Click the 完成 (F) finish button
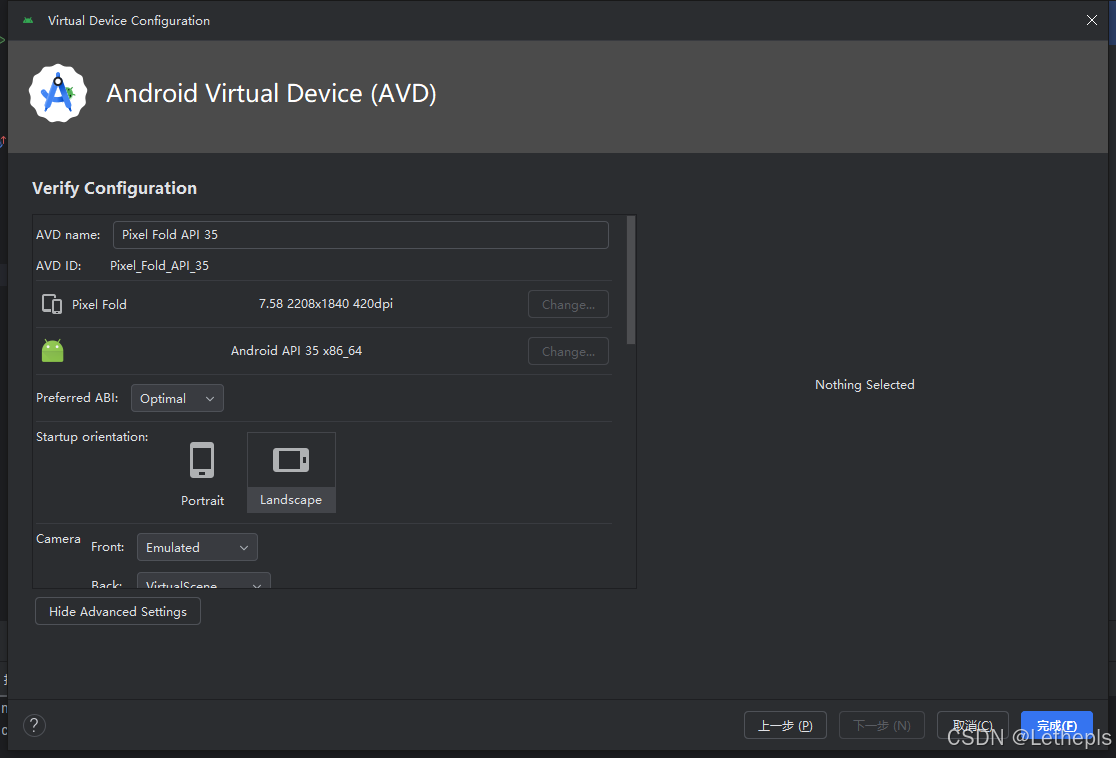 pos(1057,725)
